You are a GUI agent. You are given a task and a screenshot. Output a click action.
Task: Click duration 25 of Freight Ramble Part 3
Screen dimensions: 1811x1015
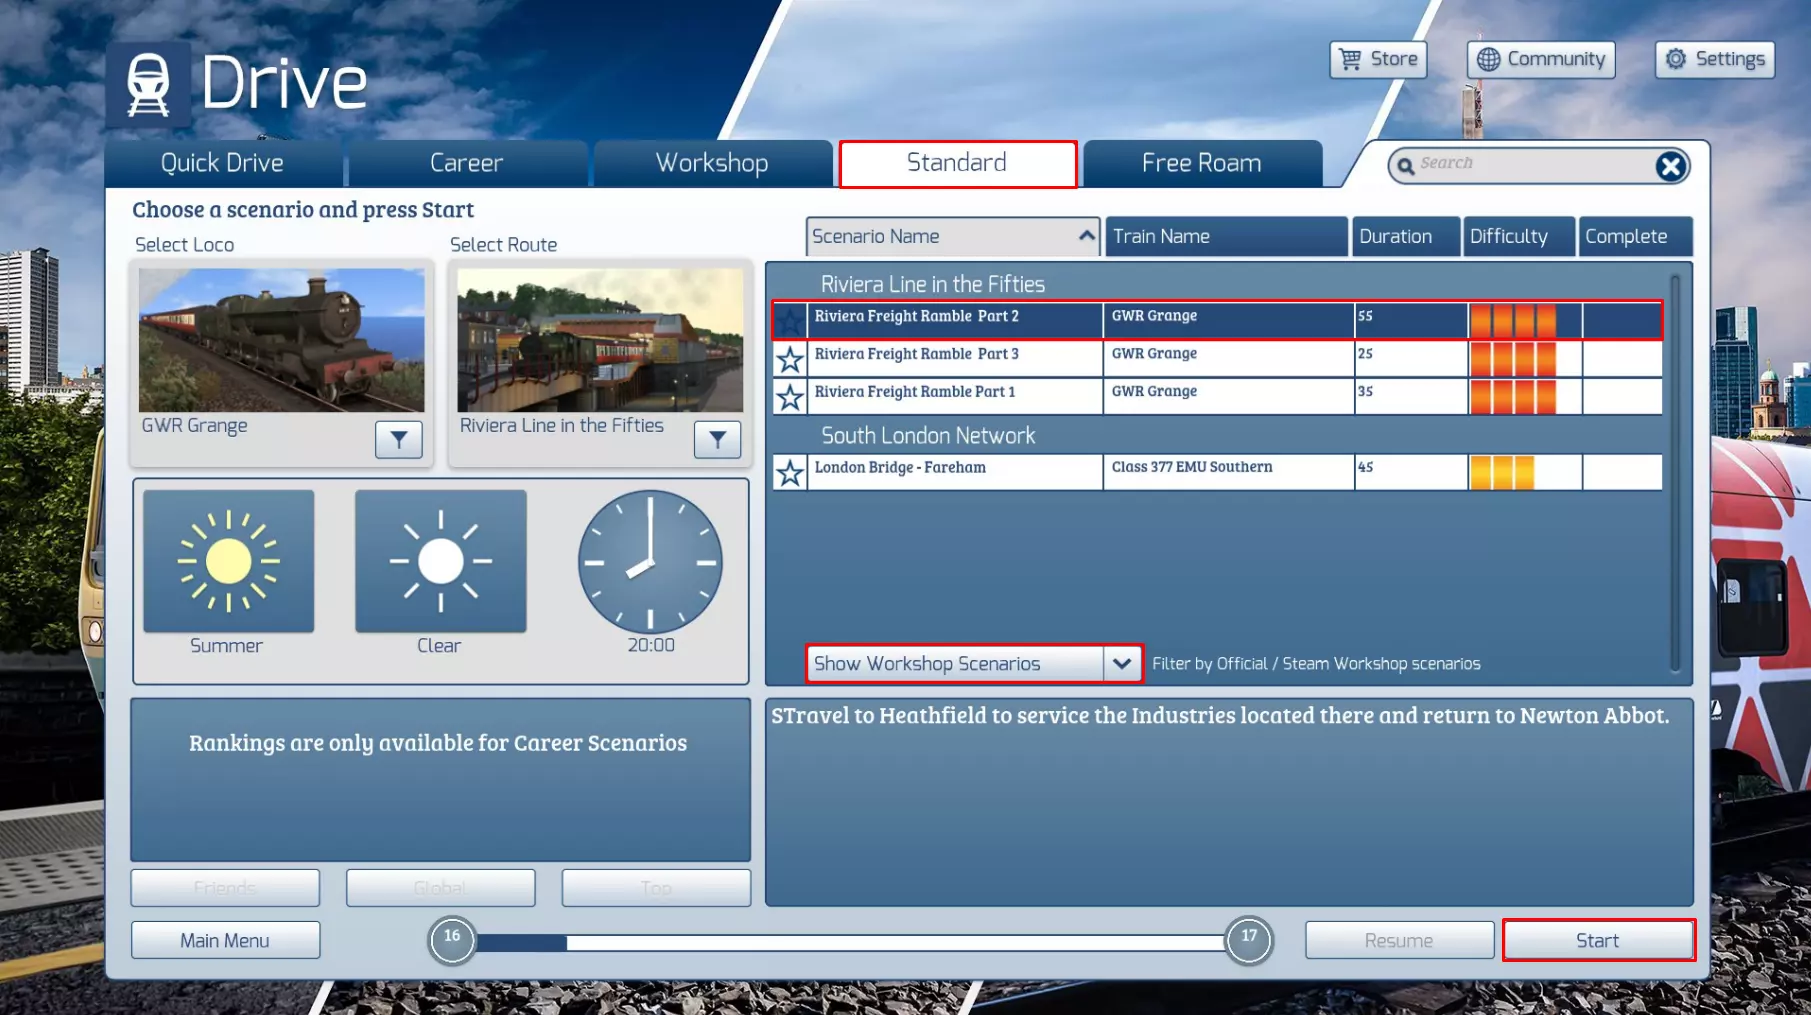pos(1365,354)
